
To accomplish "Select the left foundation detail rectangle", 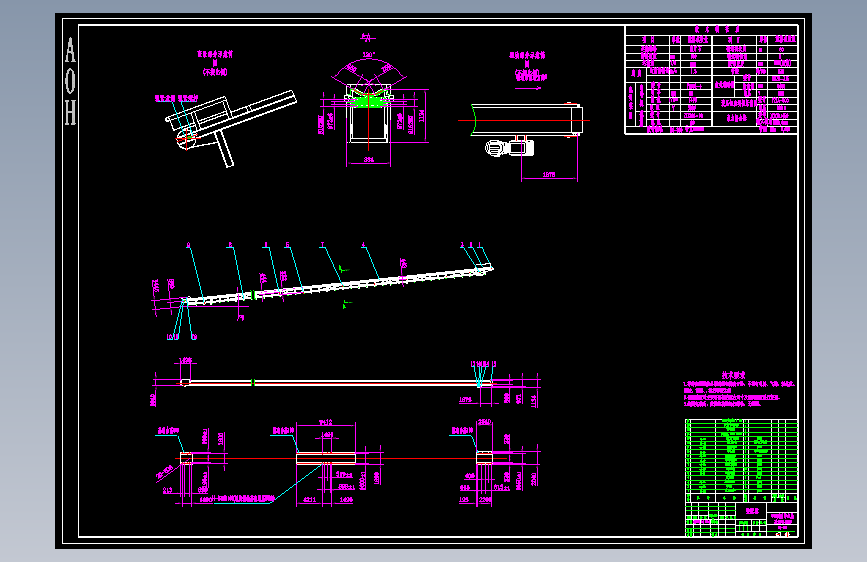I will click(186, 458).
